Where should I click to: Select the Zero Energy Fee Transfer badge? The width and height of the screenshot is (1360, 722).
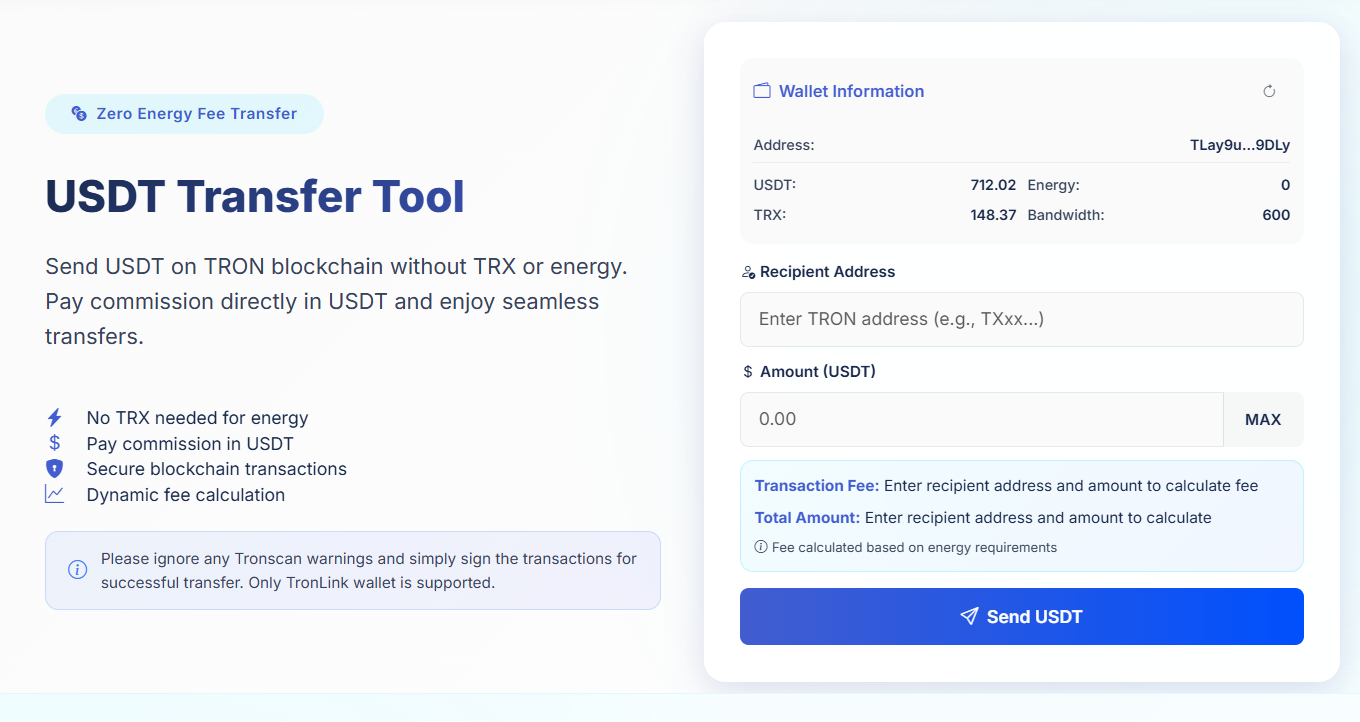click(184, 114)
